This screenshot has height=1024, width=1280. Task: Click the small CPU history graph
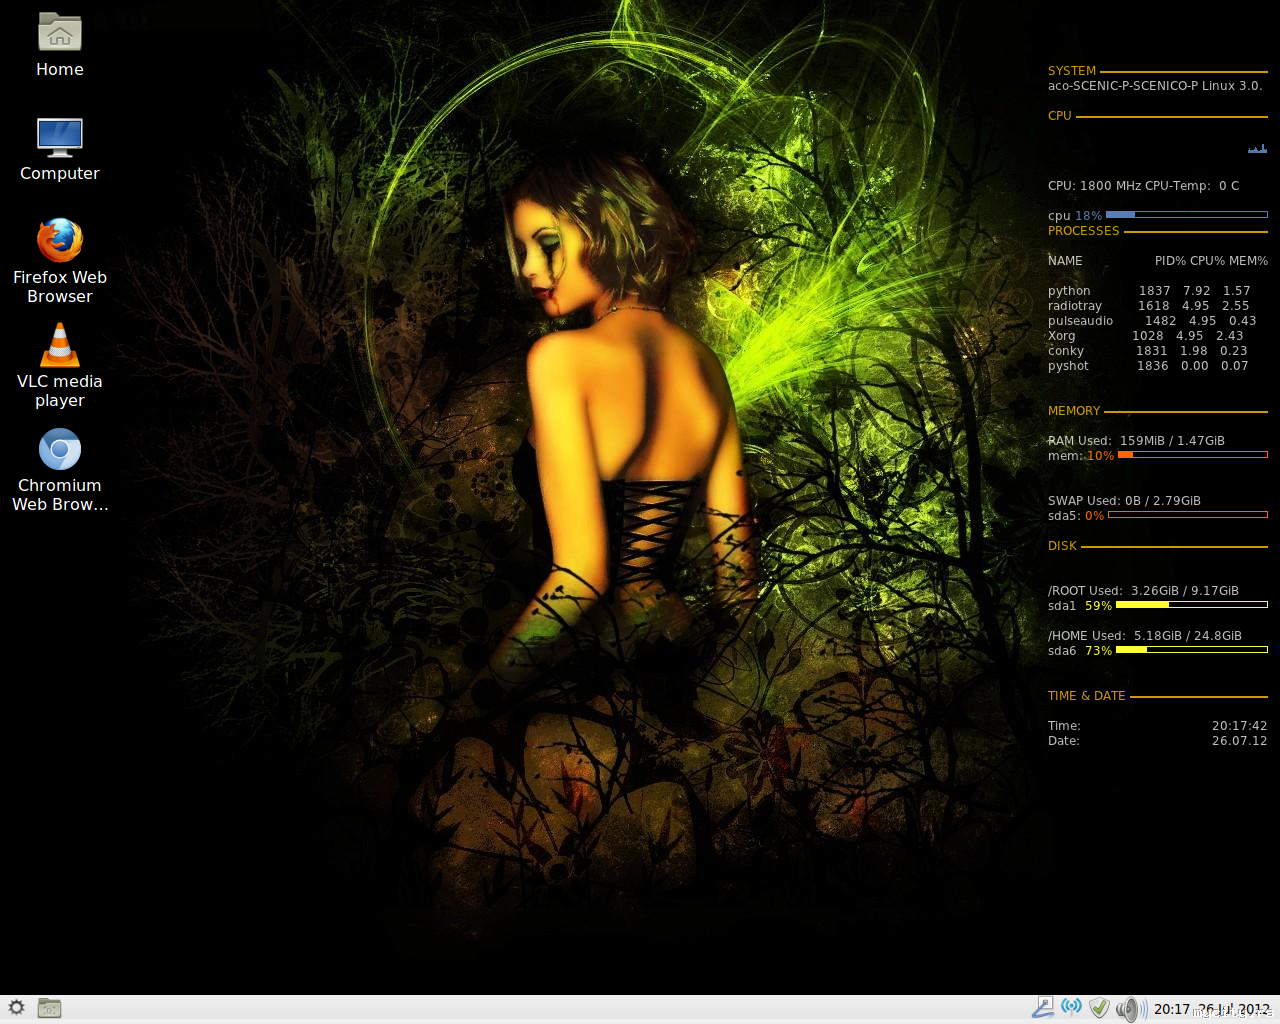coord(1257,149)
